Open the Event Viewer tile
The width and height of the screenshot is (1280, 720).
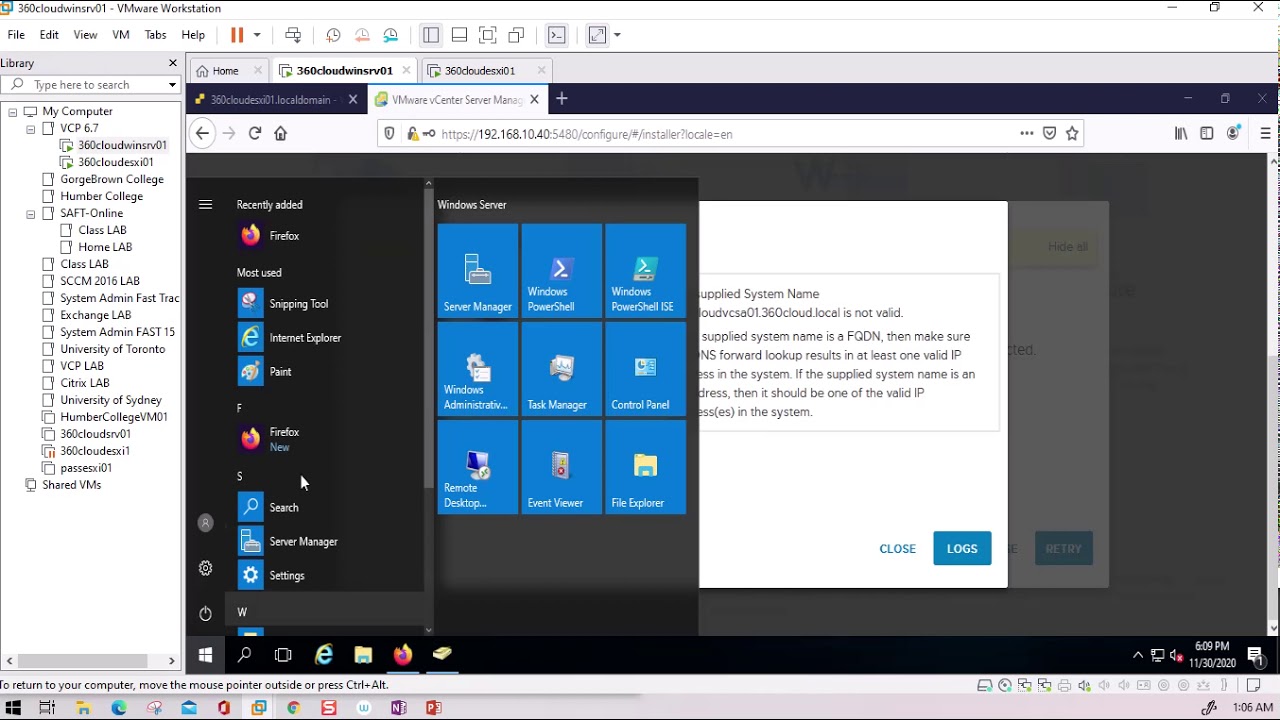coord(562,467)
